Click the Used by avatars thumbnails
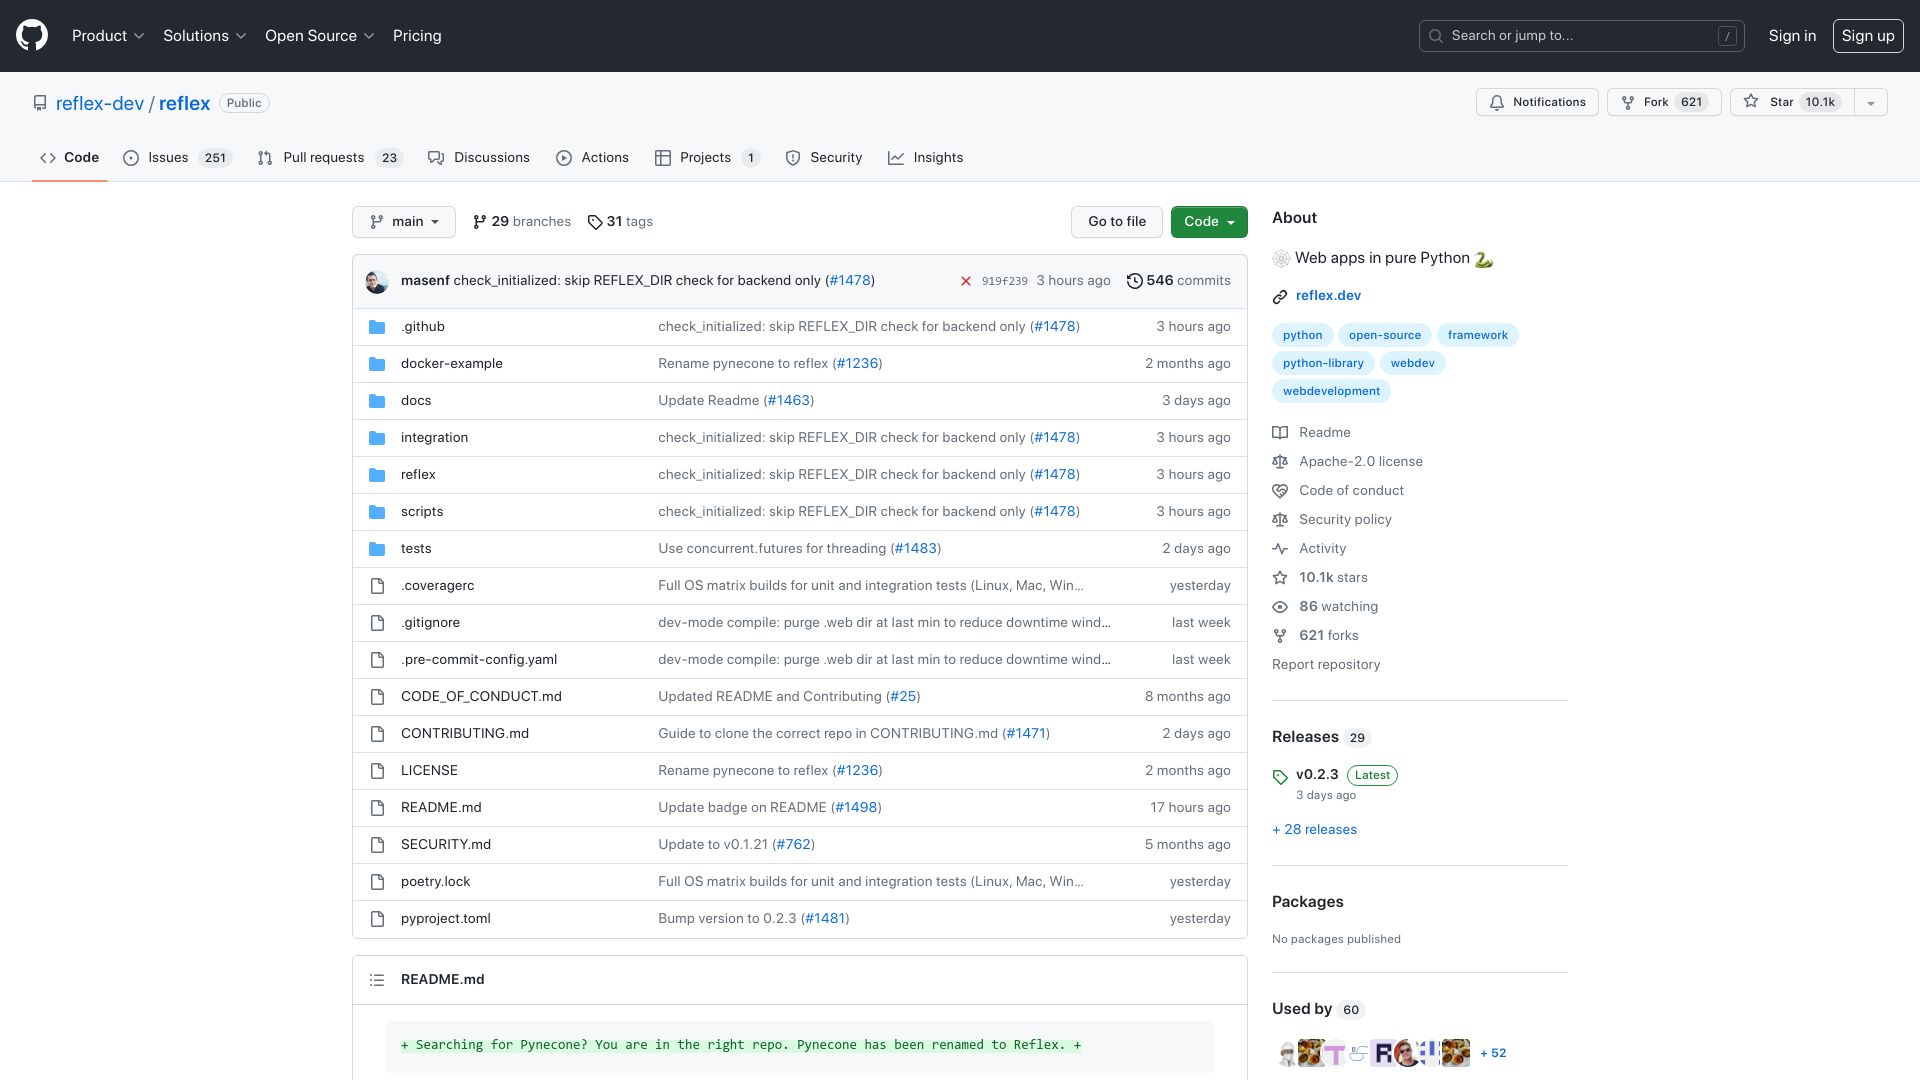The height and width of the screenshot is (1080, 1920). click(x=1375, y=1053)
